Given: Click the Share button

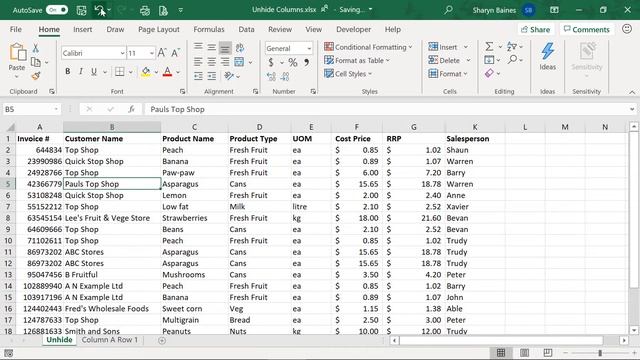Looking at the screenshot, I should 536,29.
